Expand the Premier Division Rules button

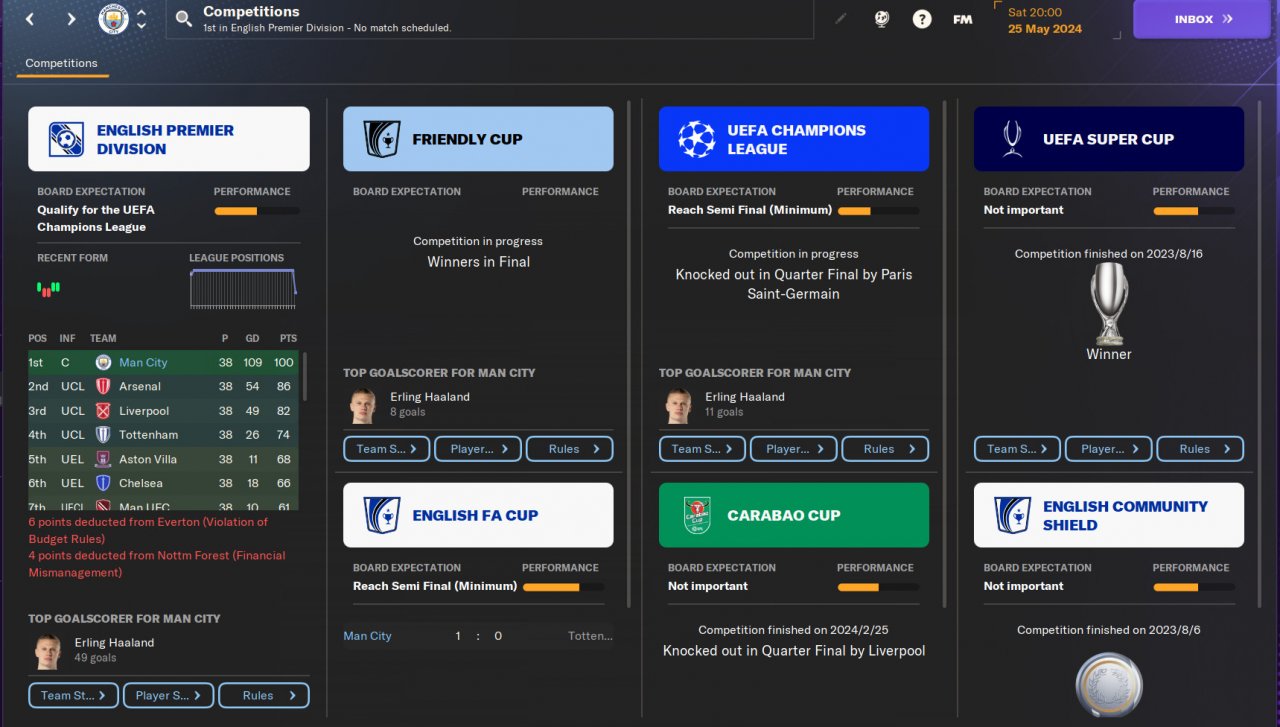coord(264,695)
